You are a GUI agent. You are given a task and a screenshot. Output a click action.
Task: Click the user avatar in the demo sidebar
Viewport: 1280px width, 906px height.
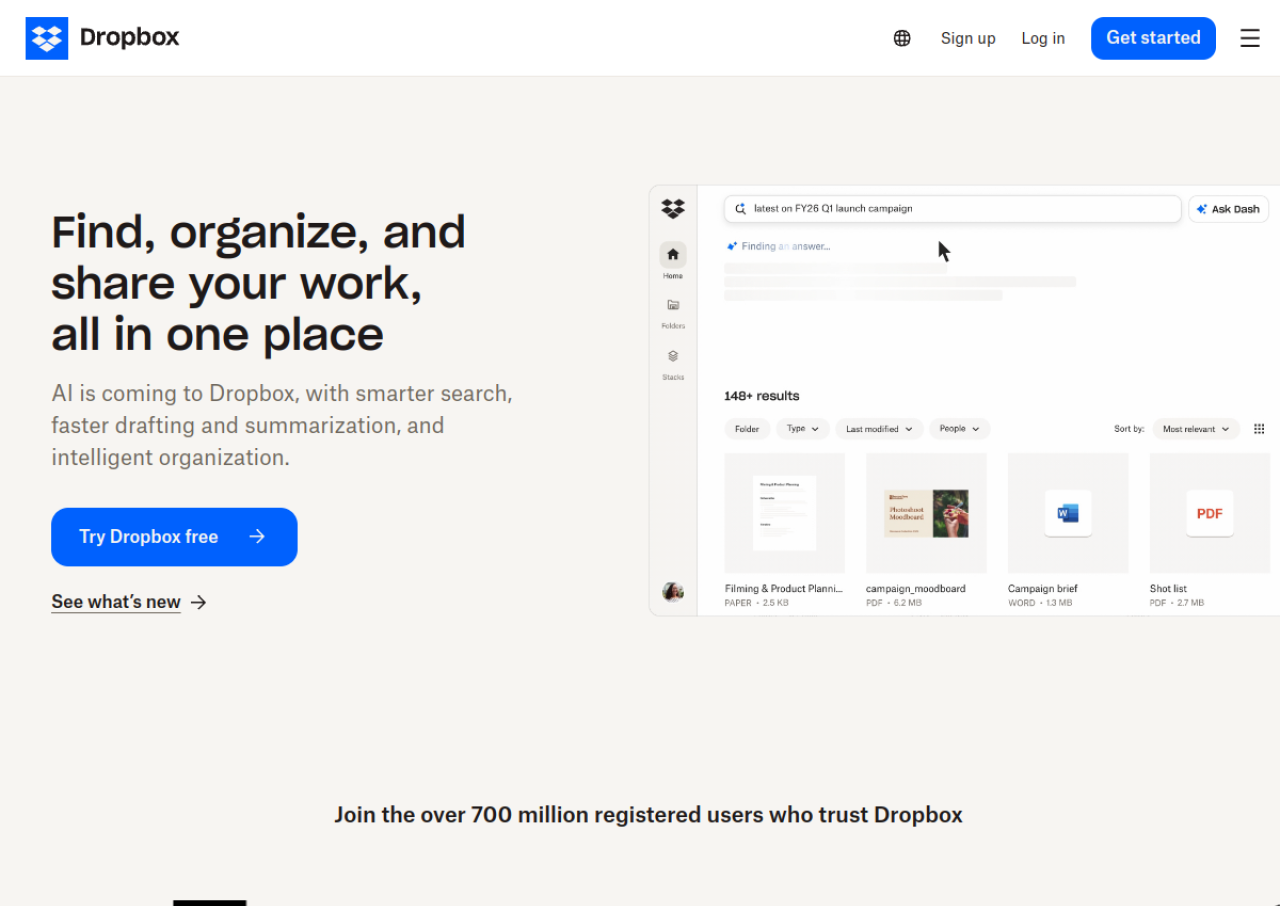(x=673, y=592)
